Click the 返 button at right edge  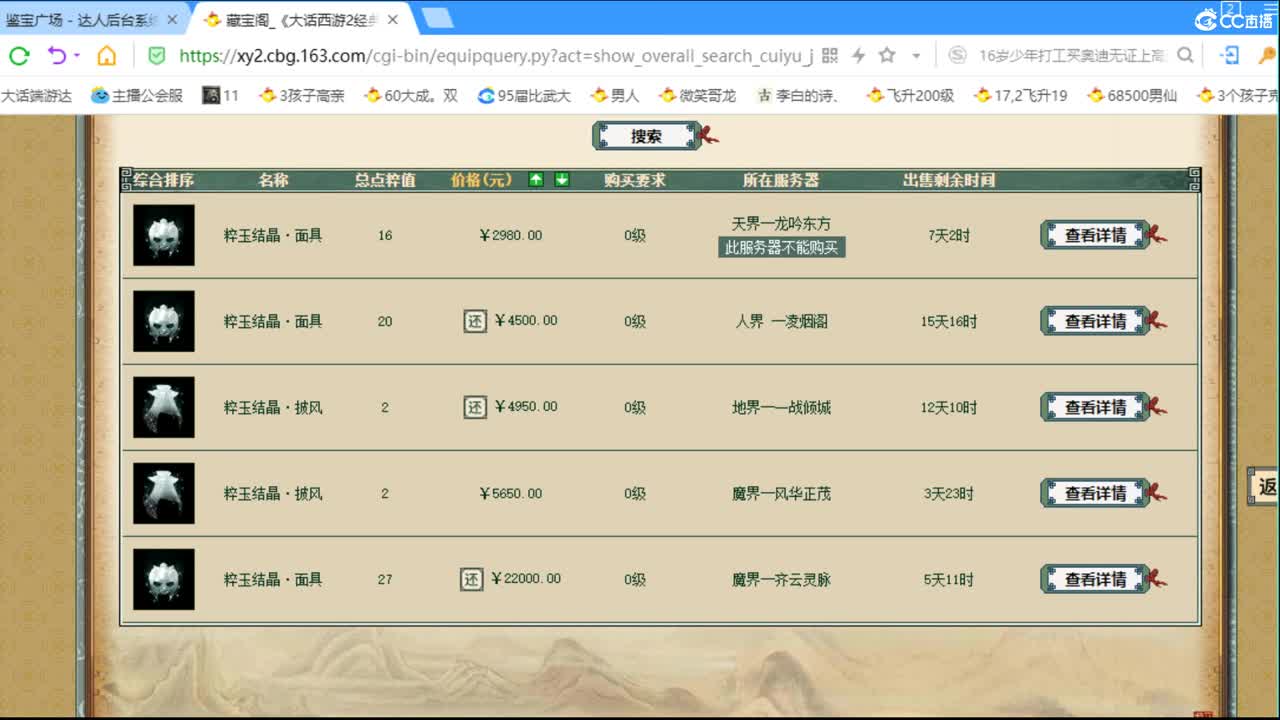coord(1264,486)
